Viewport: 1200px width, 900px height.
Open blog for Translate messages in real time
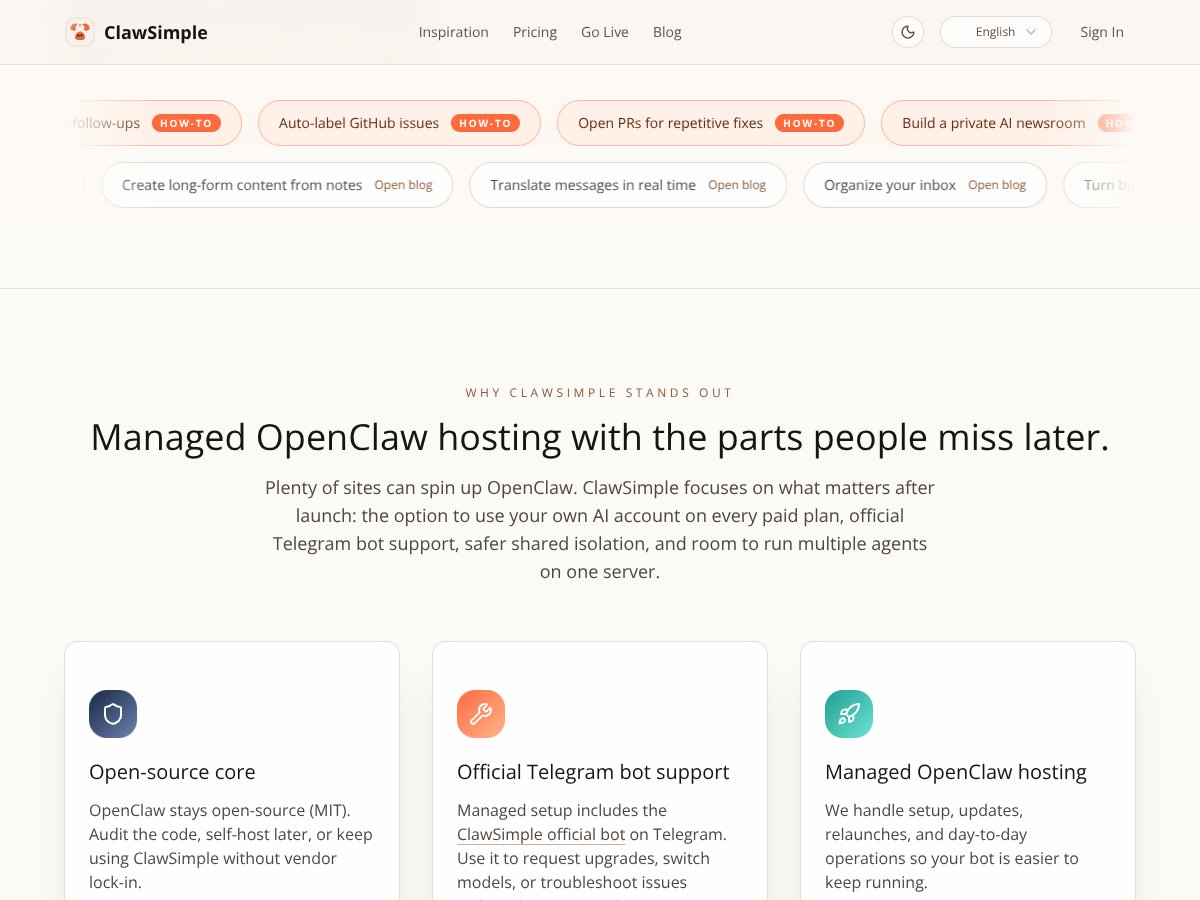(737, 185)
